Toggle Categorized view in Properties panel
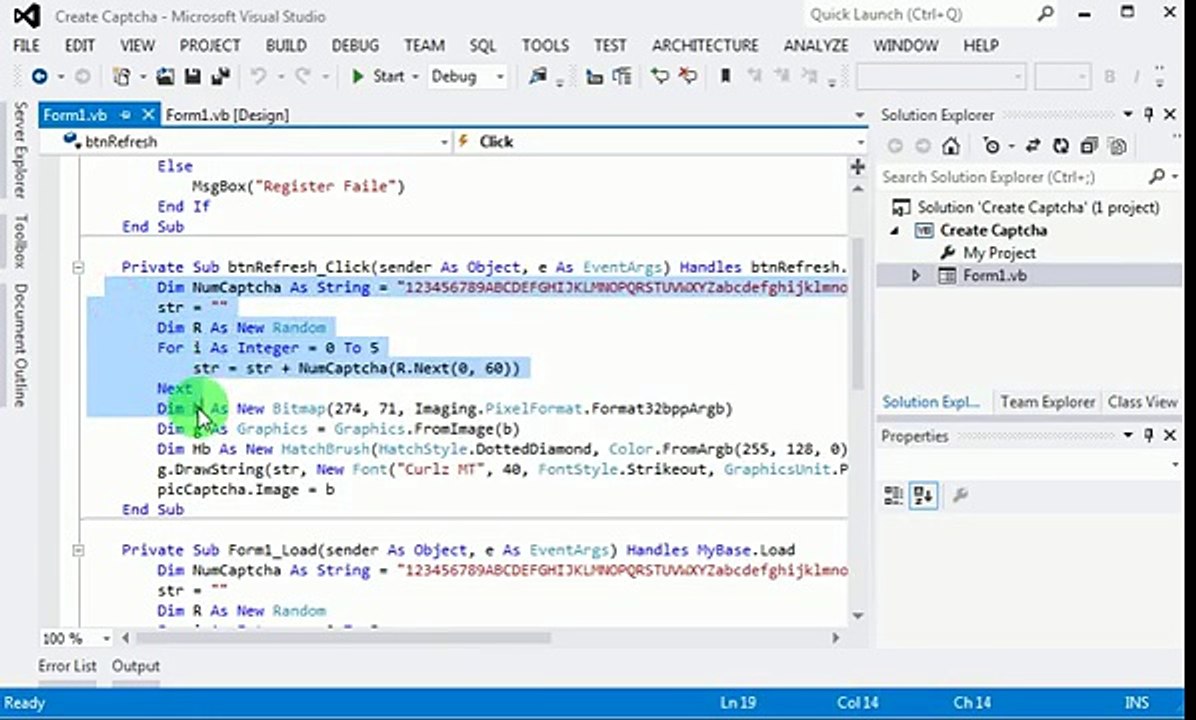1196x720 pixels. (x=893, y=496)
